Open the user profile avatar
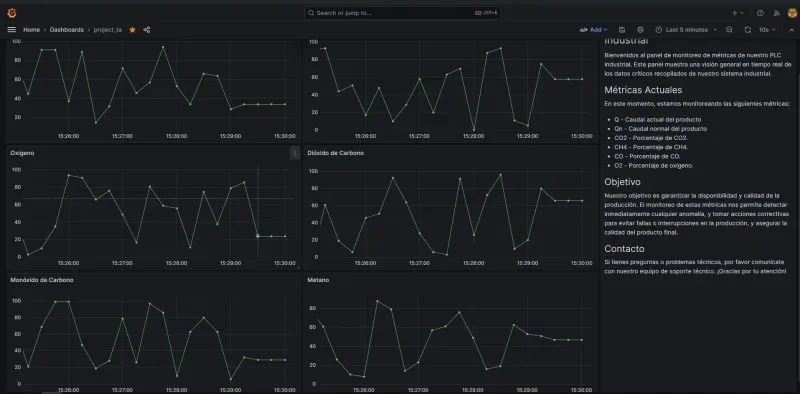 point(792,13)
